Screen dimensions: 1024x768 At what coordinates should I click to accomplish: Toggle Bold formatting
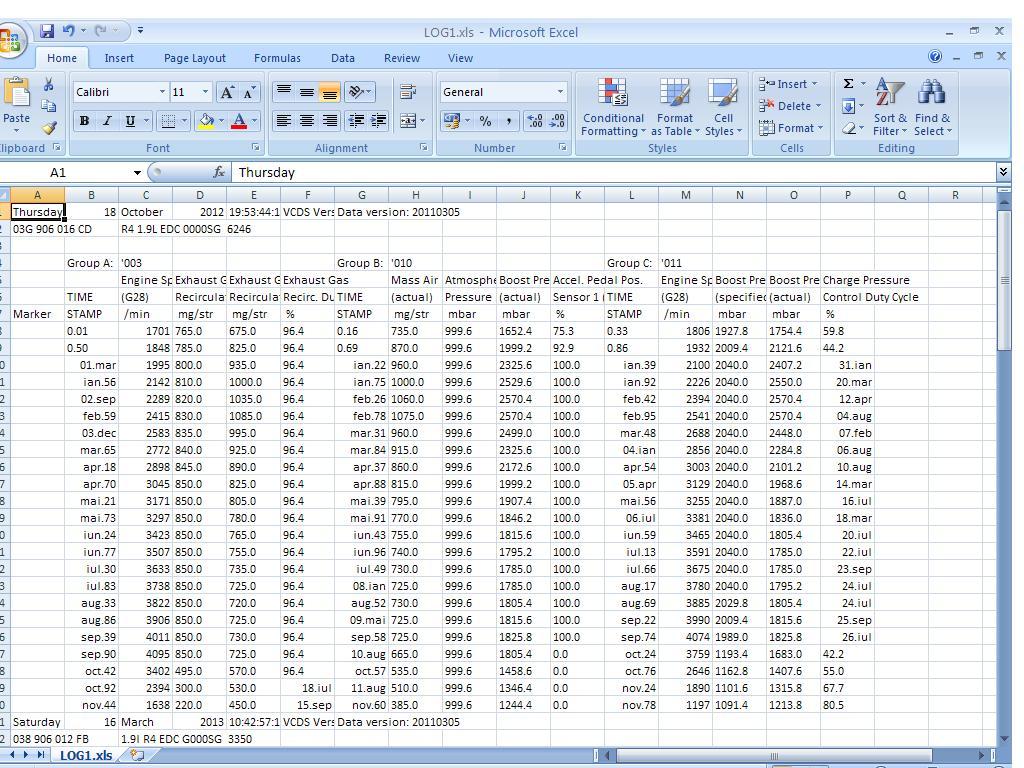[x=85, y=121]
